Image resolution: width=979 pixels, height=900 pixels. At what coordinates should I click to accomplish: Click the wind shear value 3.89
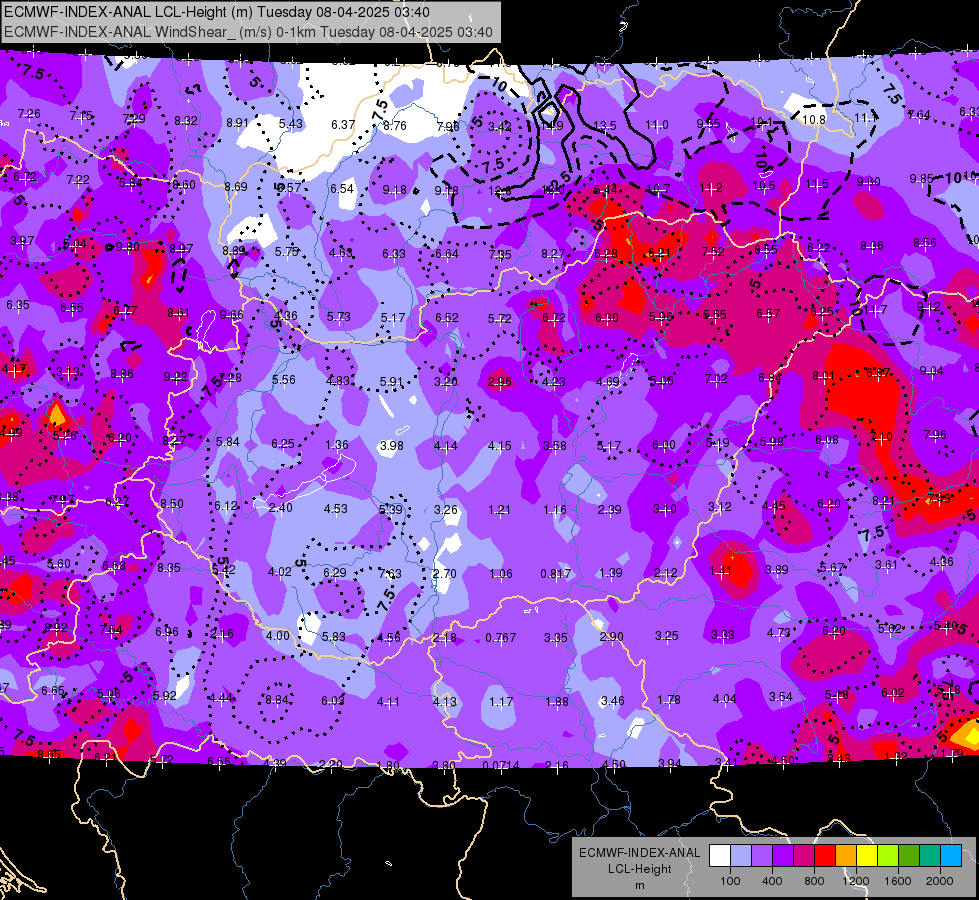(777, 570)
